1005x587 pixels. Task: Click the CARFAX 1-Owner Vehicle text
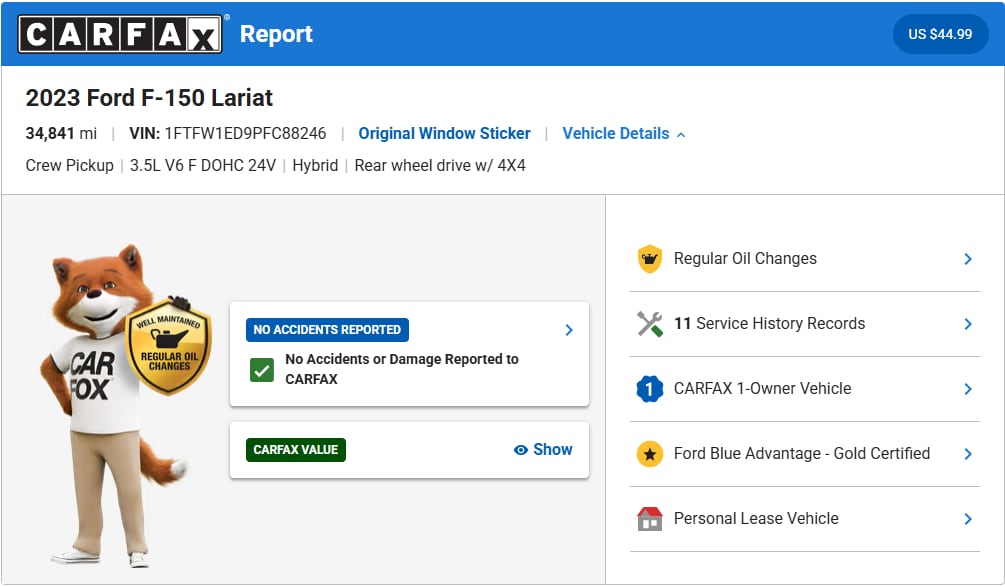pyautogui.click(x=762, y=388)
